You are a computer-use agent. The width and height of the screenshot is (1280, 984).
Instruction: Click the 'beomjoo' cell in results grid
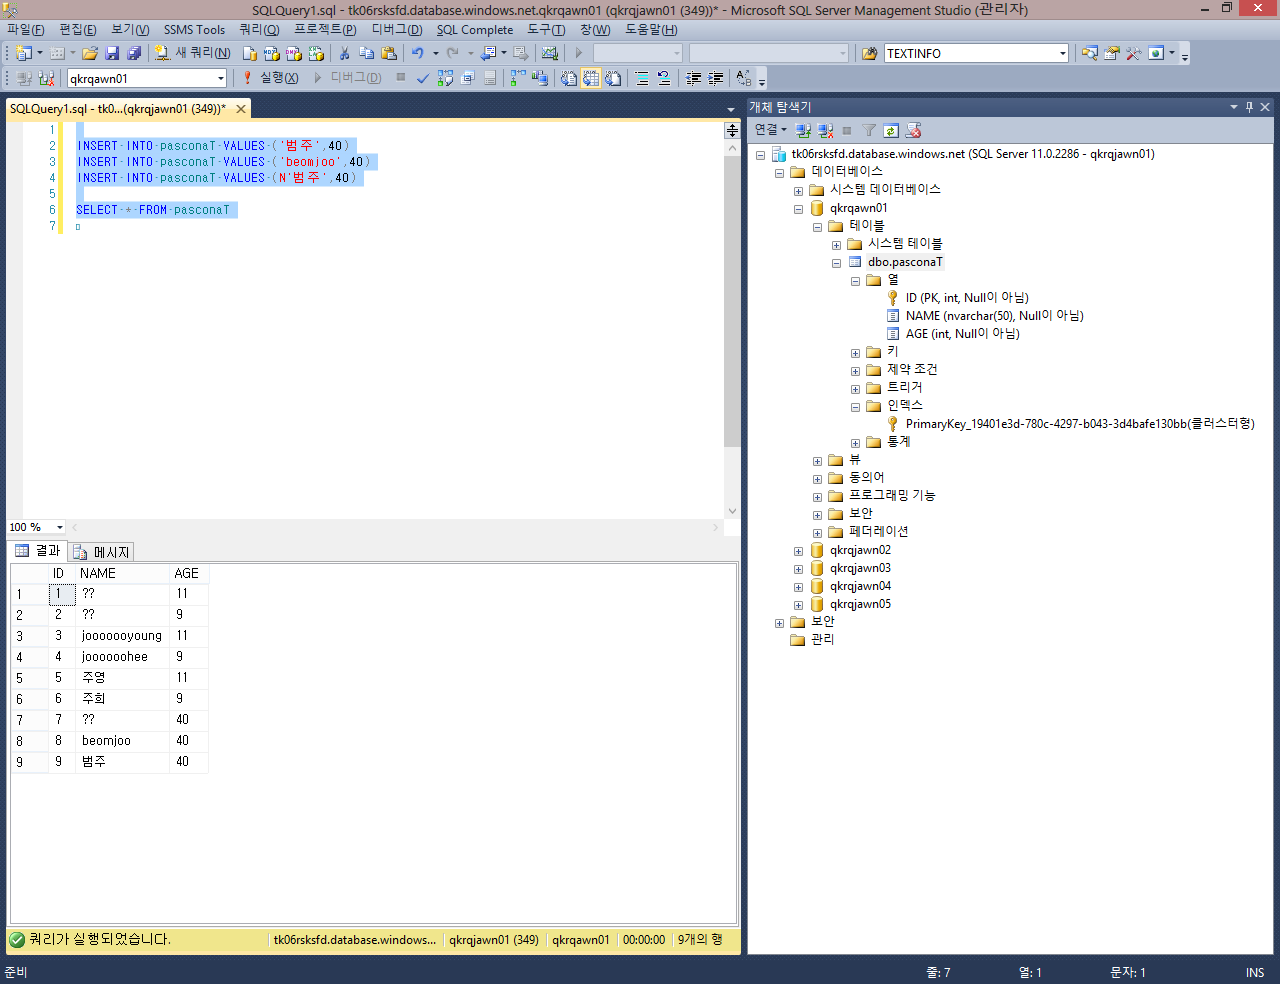[x=123, y=741]
